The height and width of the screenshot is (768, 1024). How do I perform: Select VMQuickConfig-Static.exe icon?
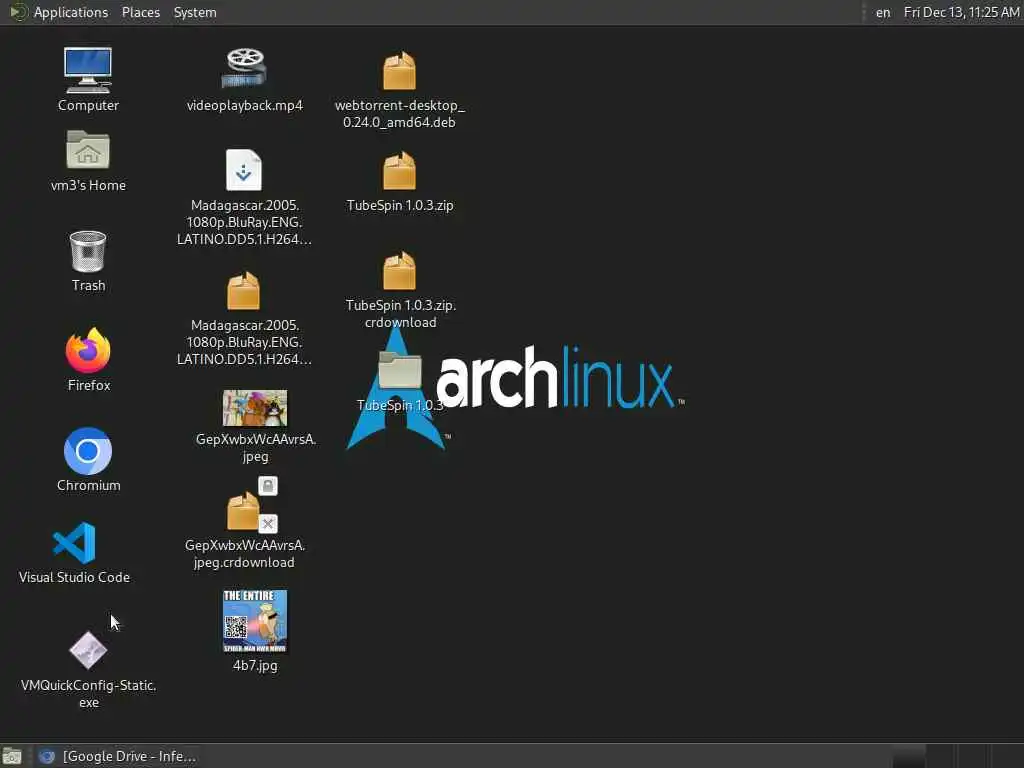tap(88, 650)
